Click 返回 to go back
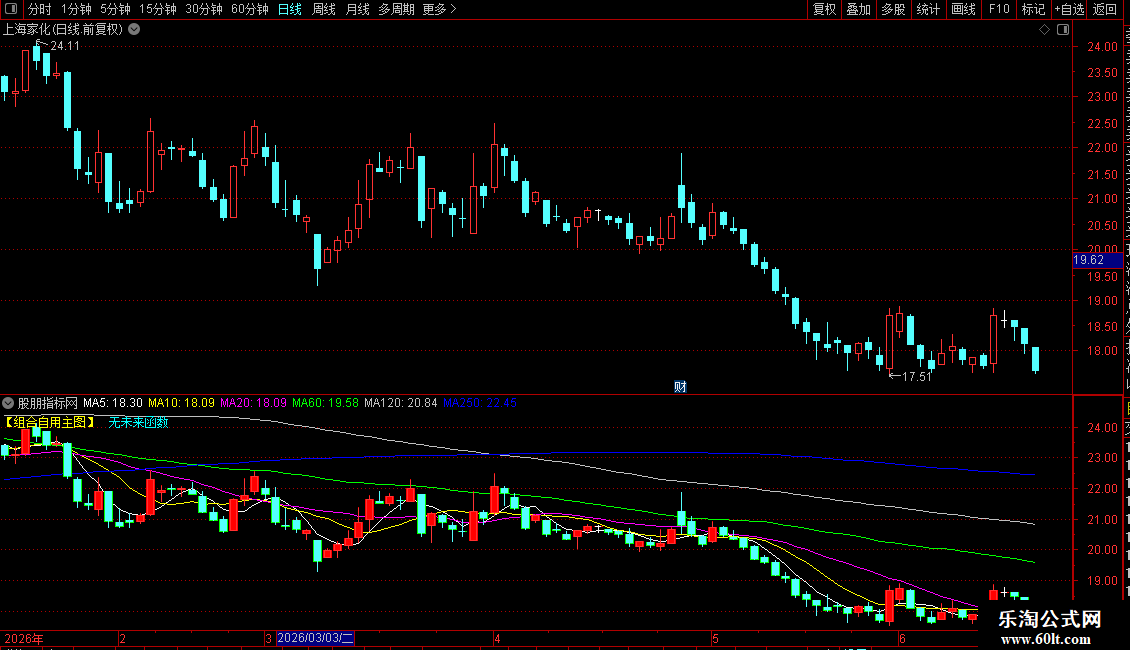Screen dimensions: 1130x650 1105,9
